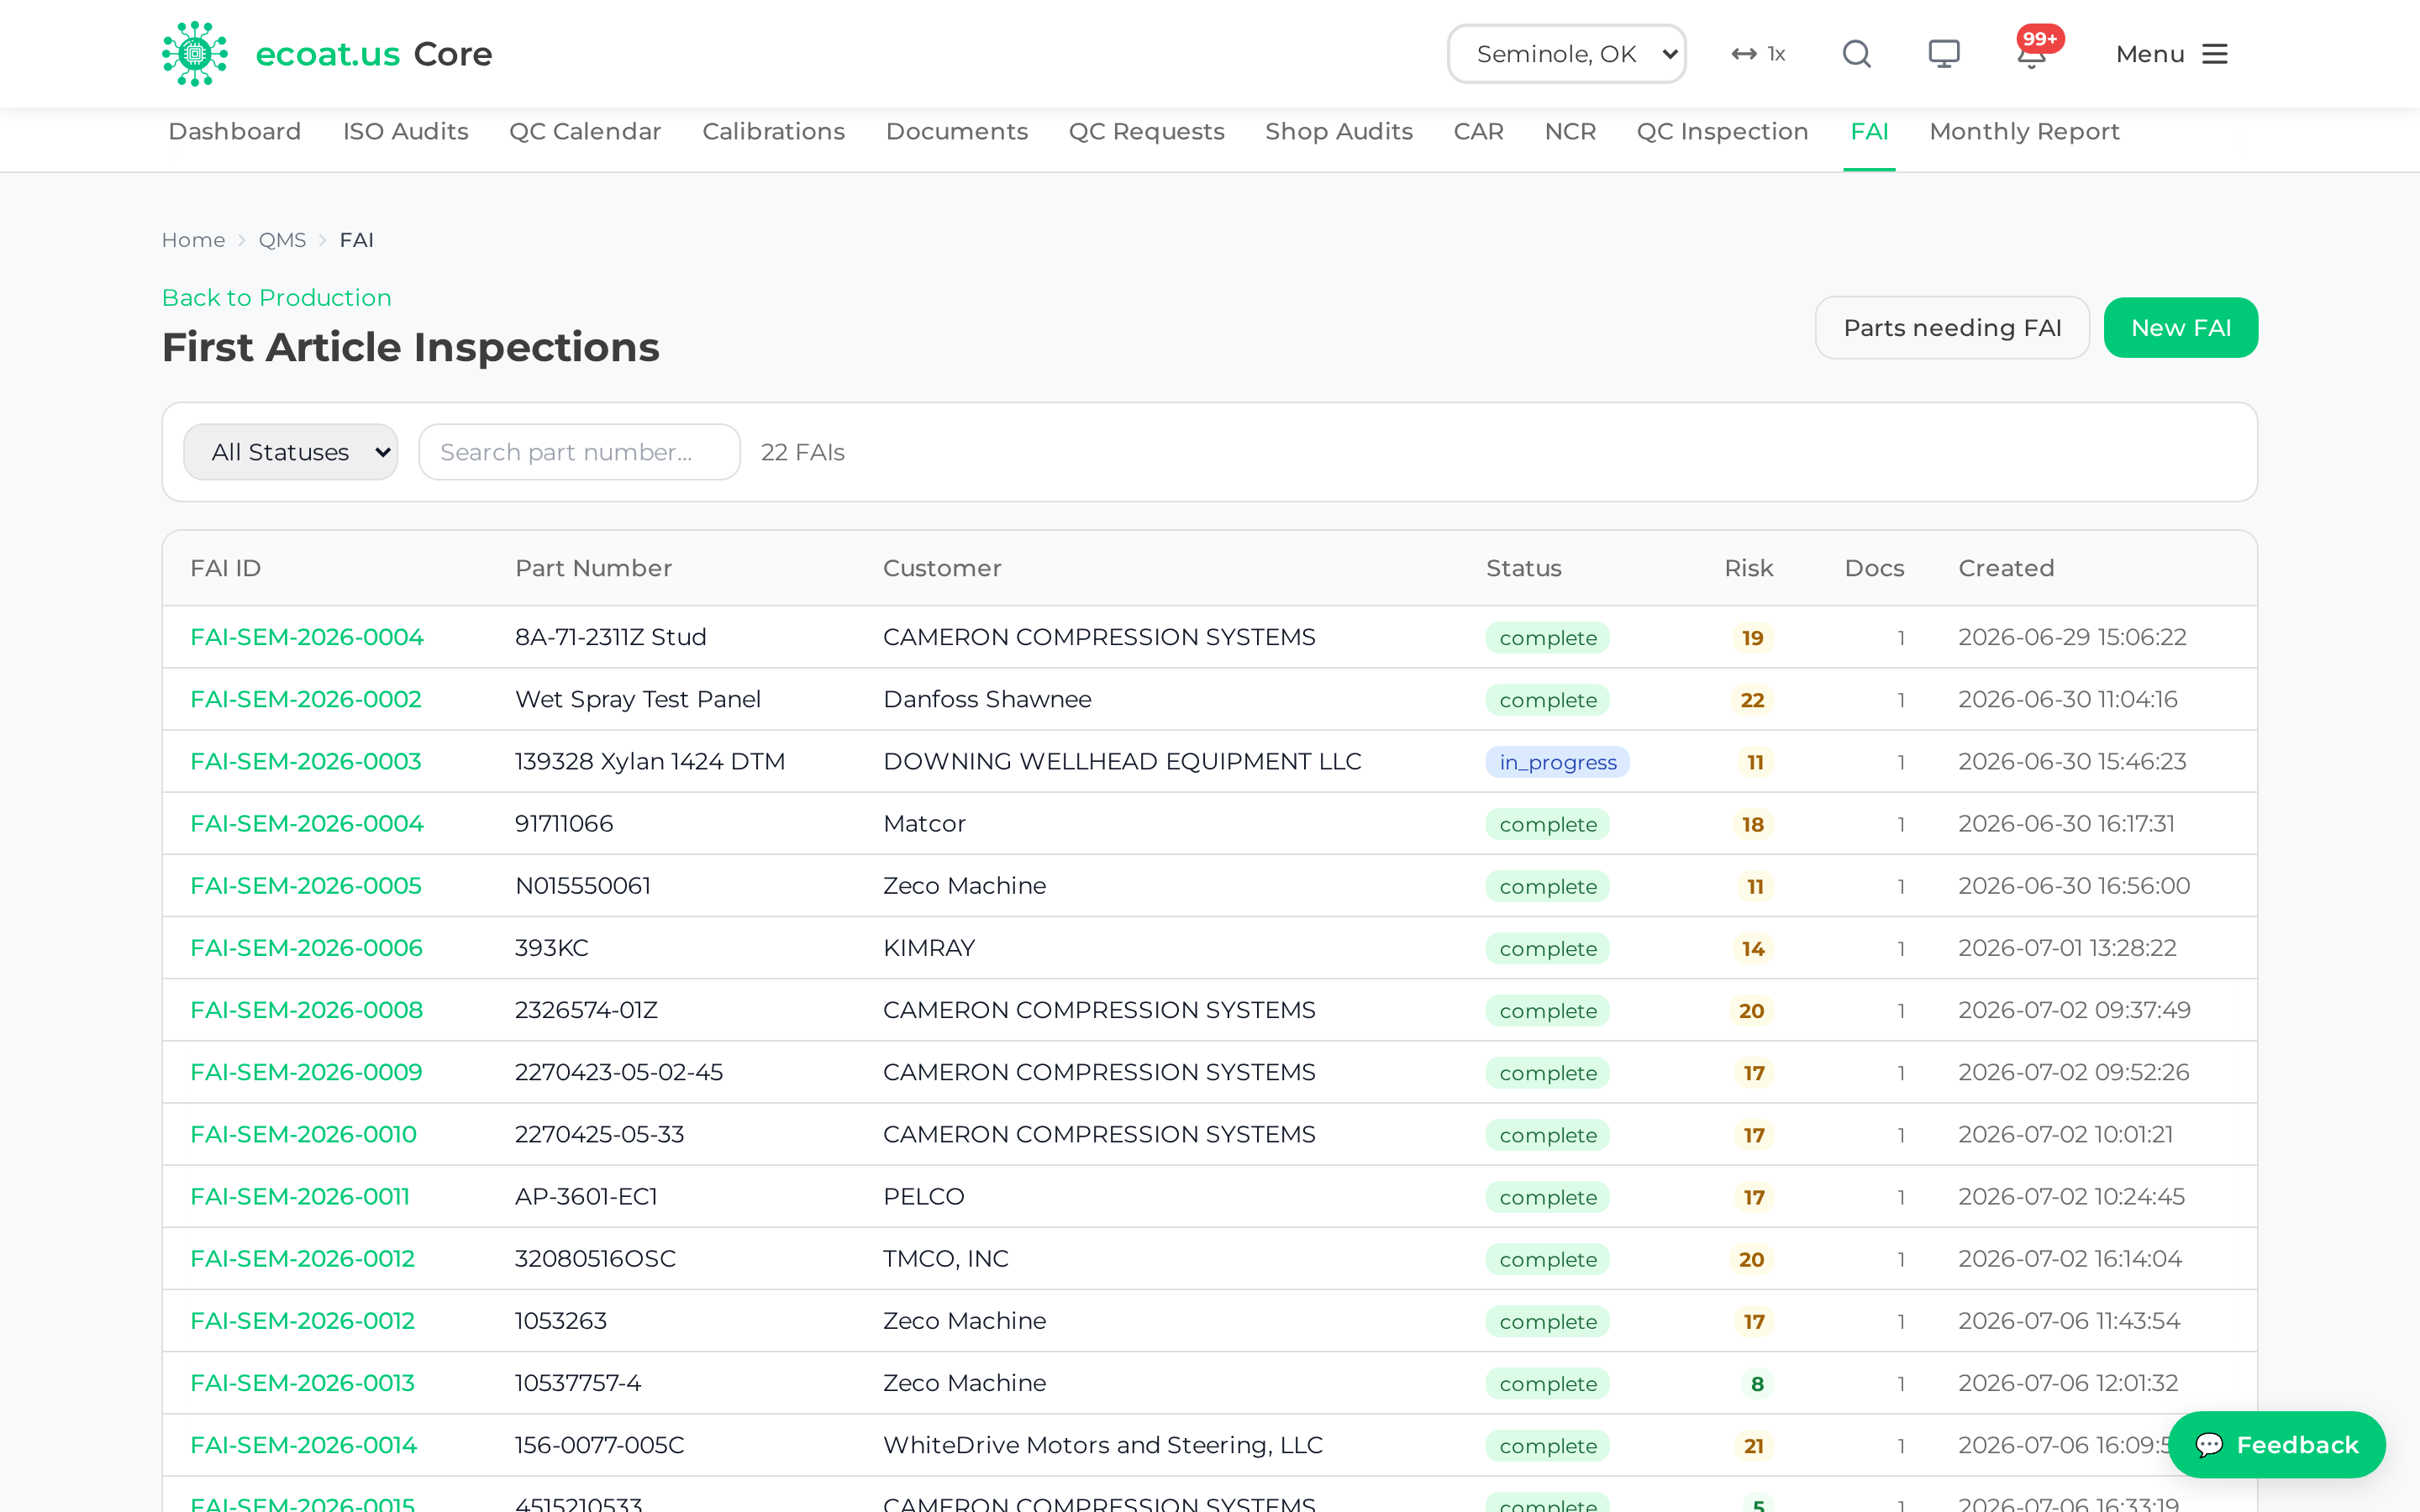Select the Seminole, OK location dropdown
This screenshot has width=2420, height=1512.
1566,54
